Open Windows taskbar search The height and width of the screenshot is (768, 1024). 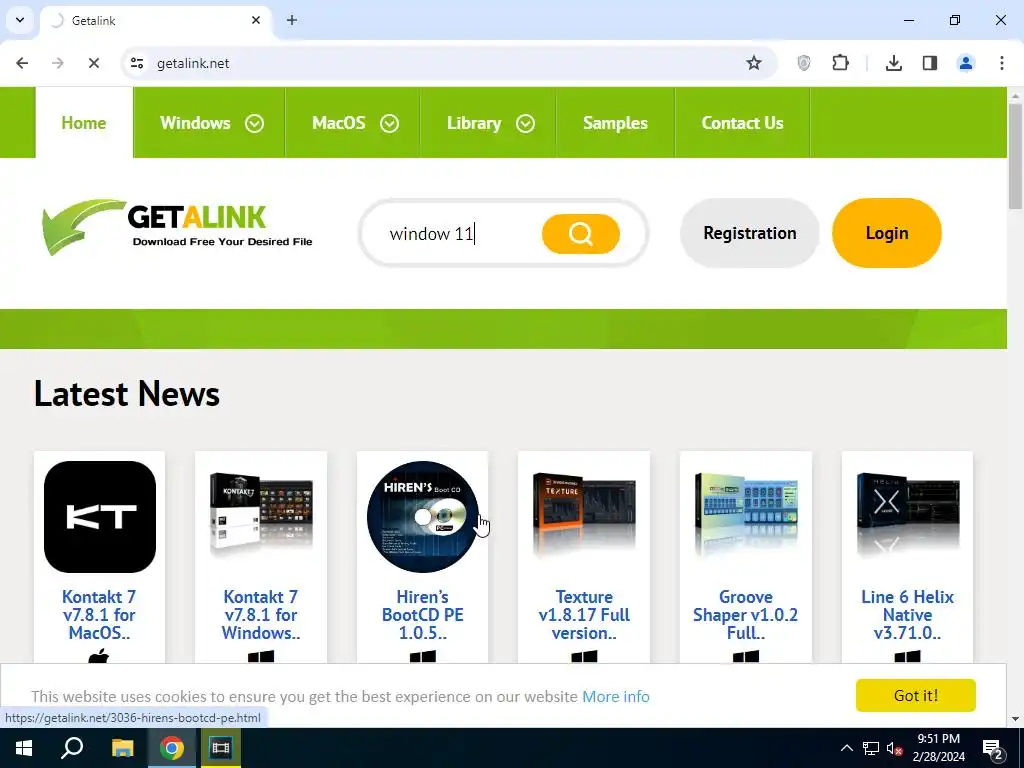tap(72, 748)
